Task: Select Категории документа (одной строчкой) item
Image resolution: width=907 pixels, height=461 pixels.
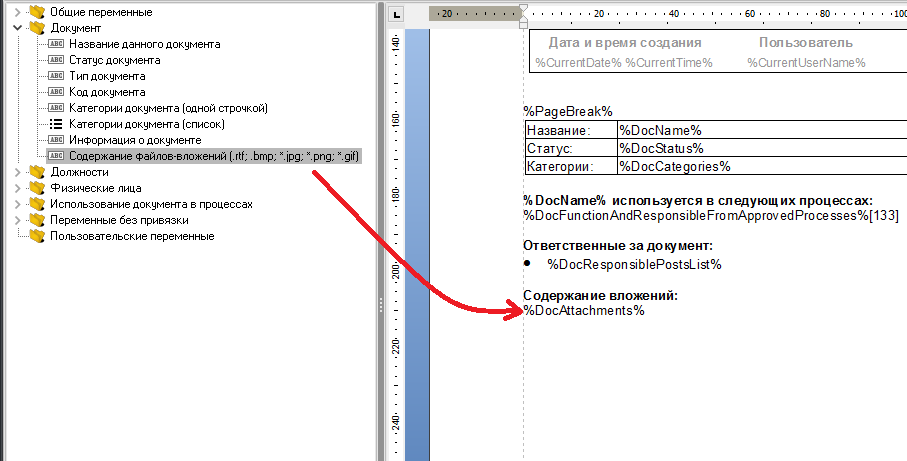Action: [x=168, y=108]
